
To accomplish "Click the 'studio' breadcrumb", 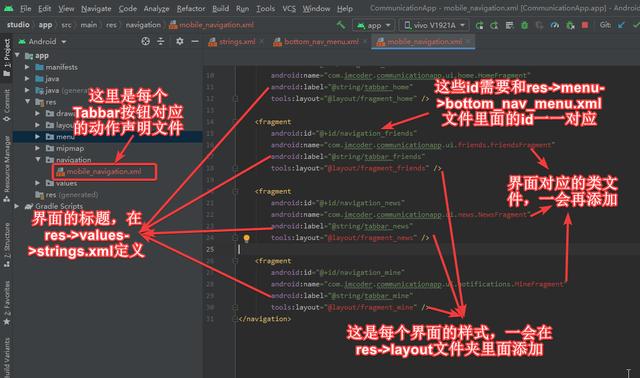I will (x=18, y=25).
